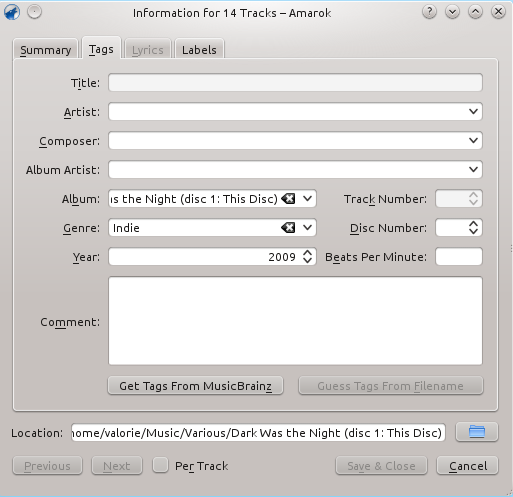
Task: Select the Tags tab
Action: pyautogui.click(x=101, y=49)
